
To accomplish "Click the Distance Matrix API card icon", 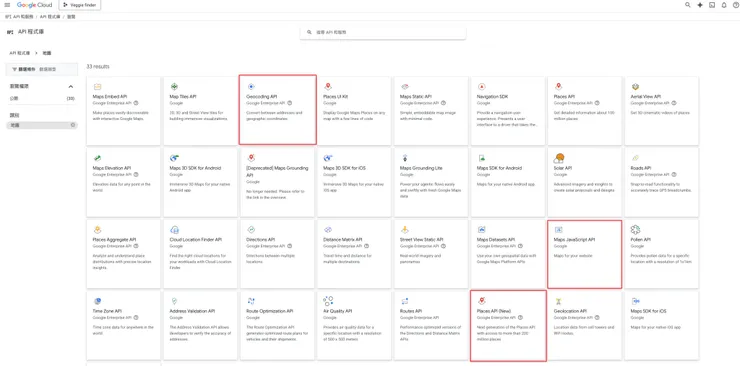I will point(328,230).
